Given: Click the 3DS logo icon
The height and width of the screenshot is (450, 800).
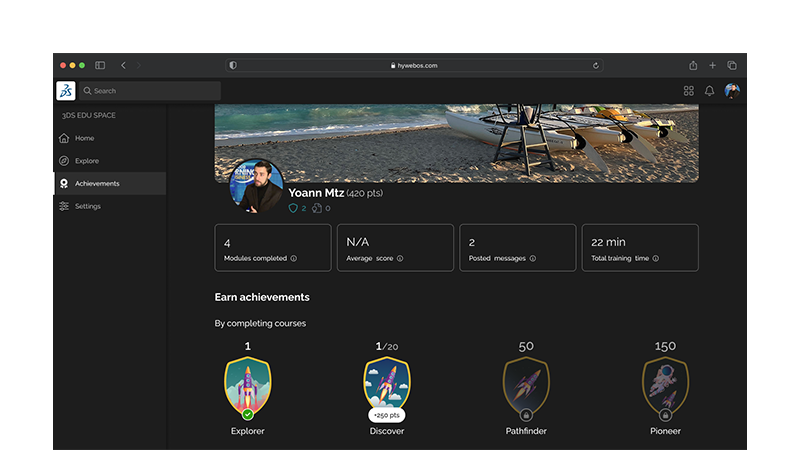Looking at the screenshot, I should click(x=65, y=91).
